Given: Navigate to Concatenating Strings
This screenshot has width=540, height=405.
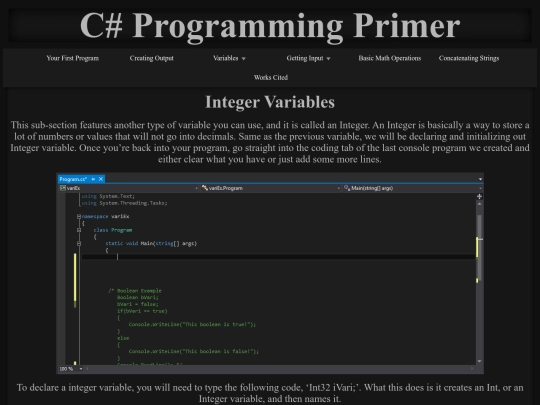Looking at the screenshot, I should (469, 58).
